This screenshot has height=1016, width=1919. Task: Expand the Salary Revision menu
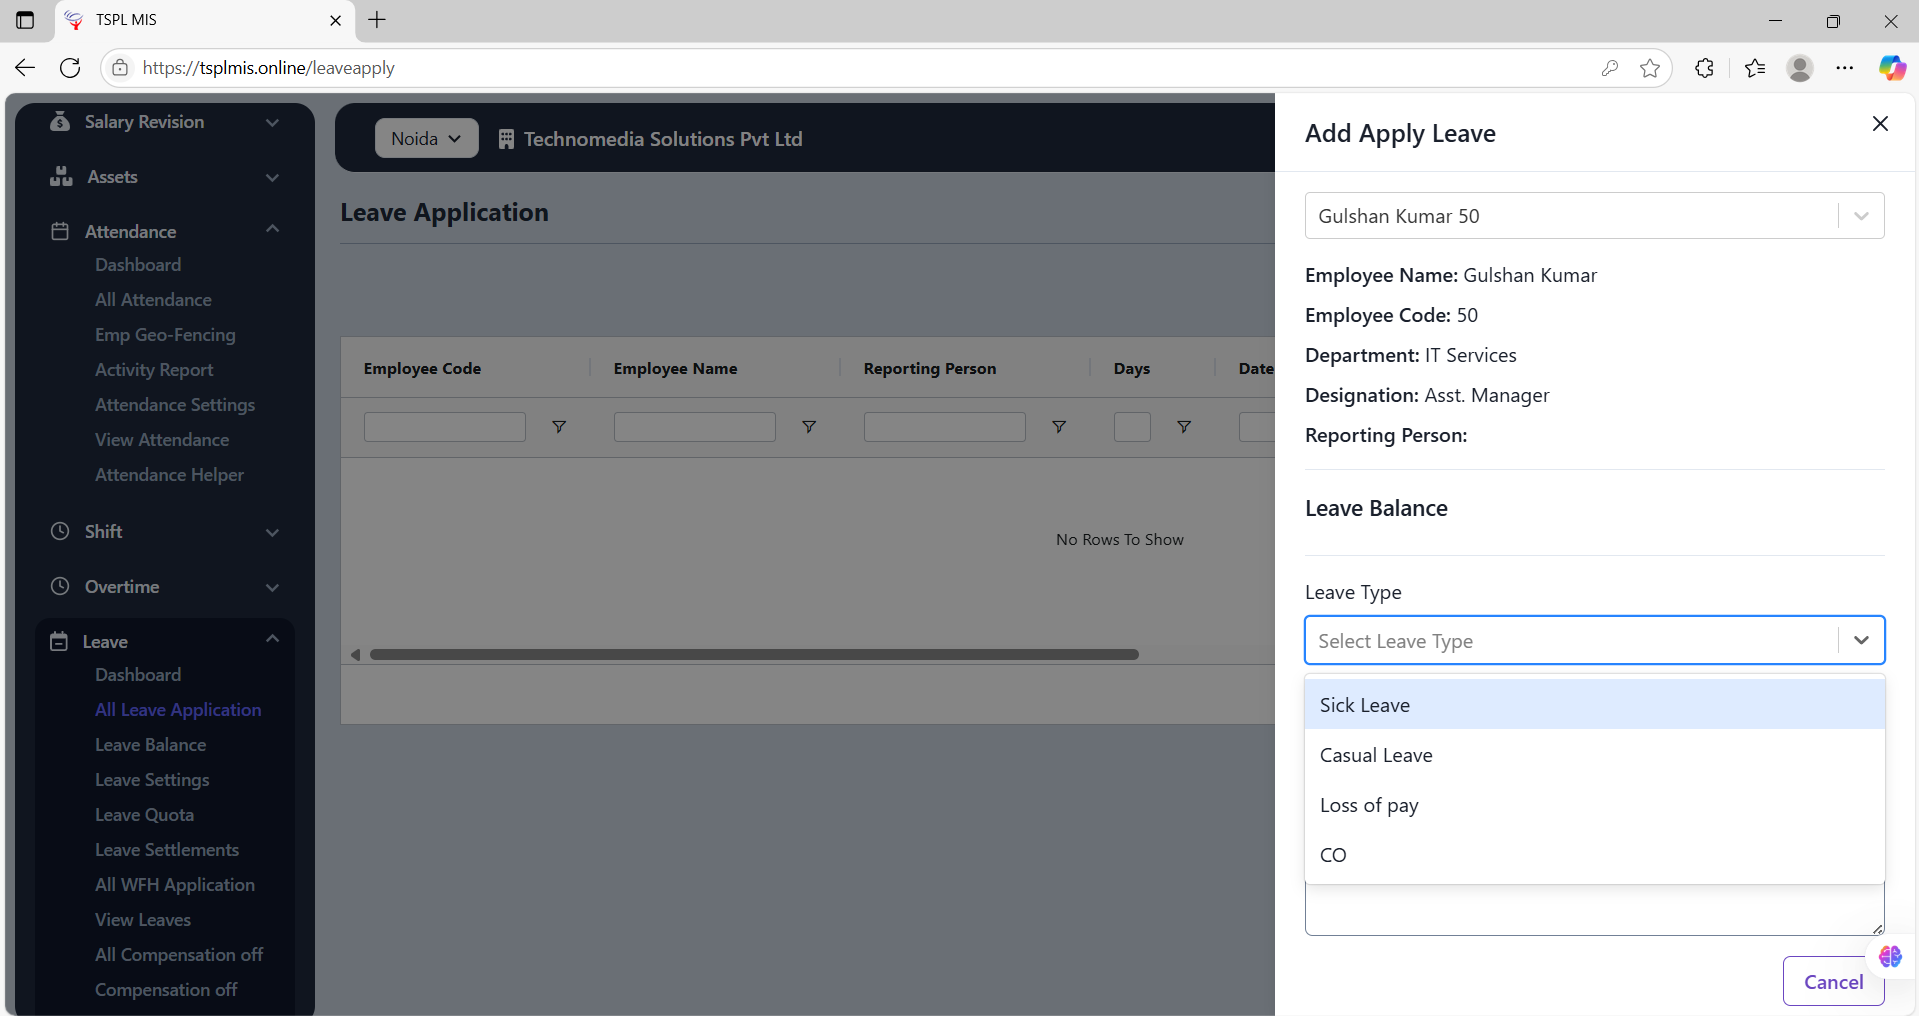click(272, 122)
